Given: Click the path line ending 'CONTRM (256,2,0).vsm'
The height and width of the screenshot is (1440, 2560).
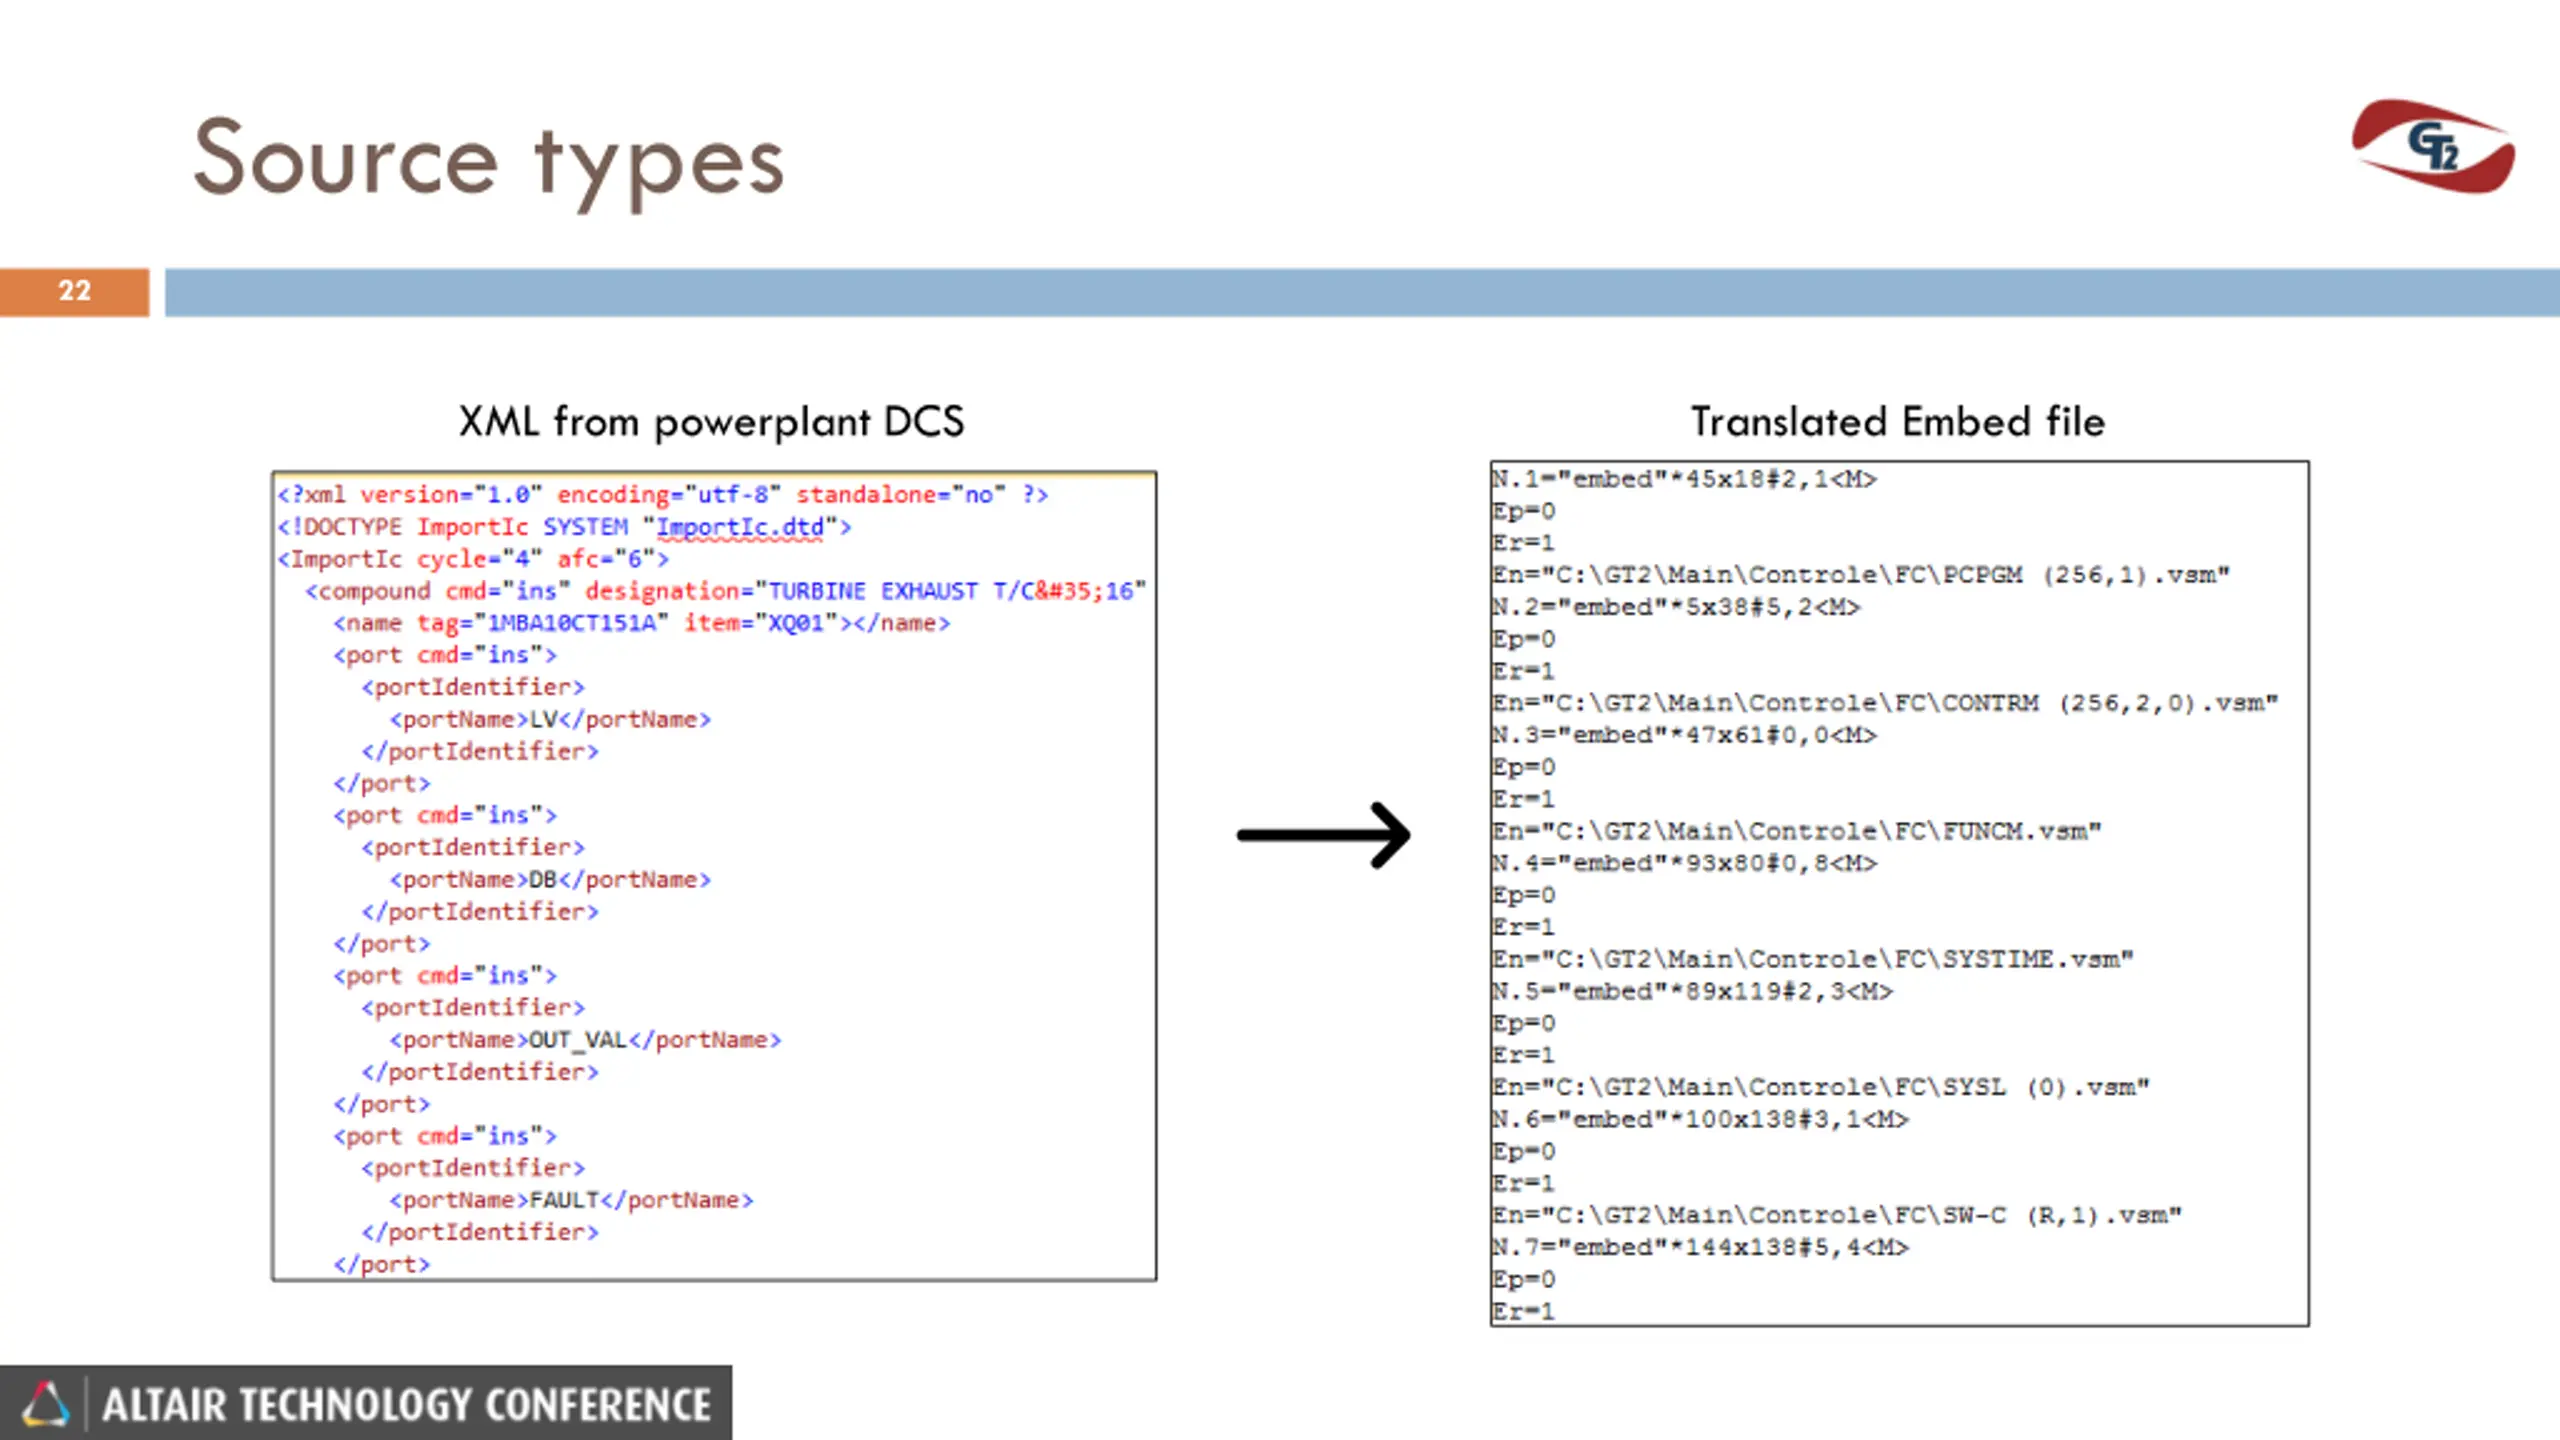Looking at the screenshot, I should (x=1885, y=703).
